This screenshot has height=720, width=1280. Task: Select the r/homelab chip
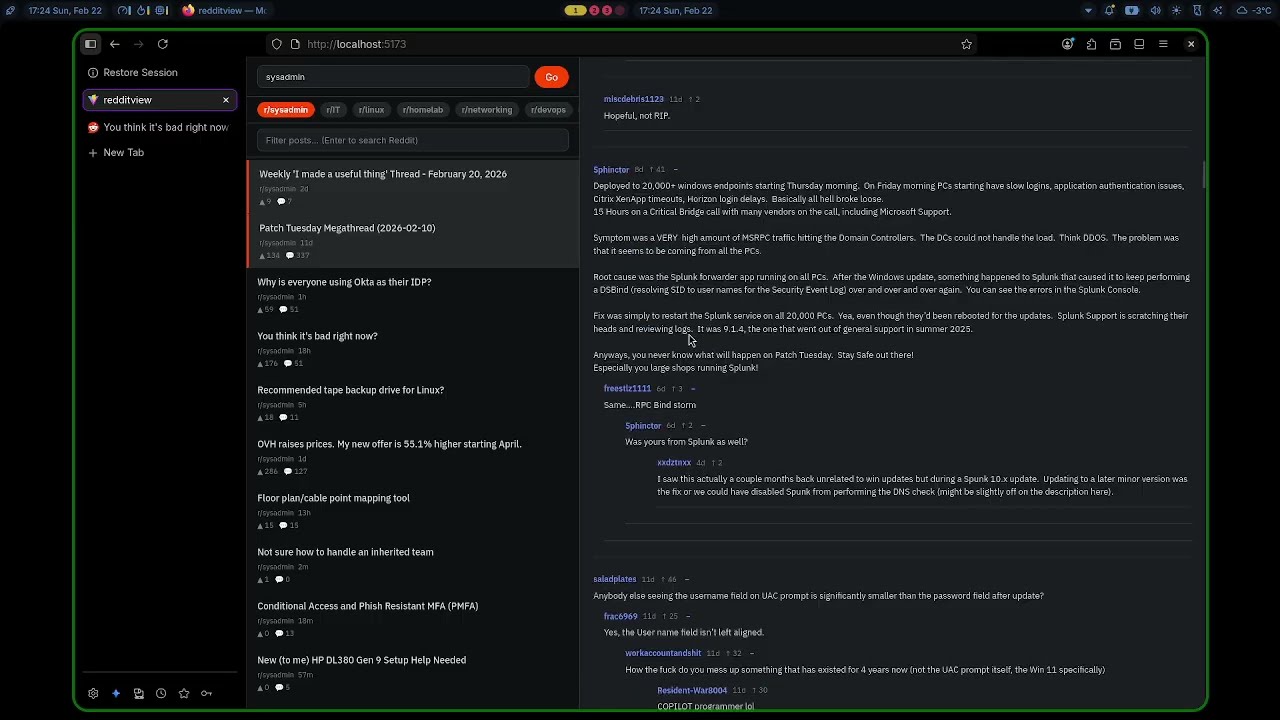(422, 110)
